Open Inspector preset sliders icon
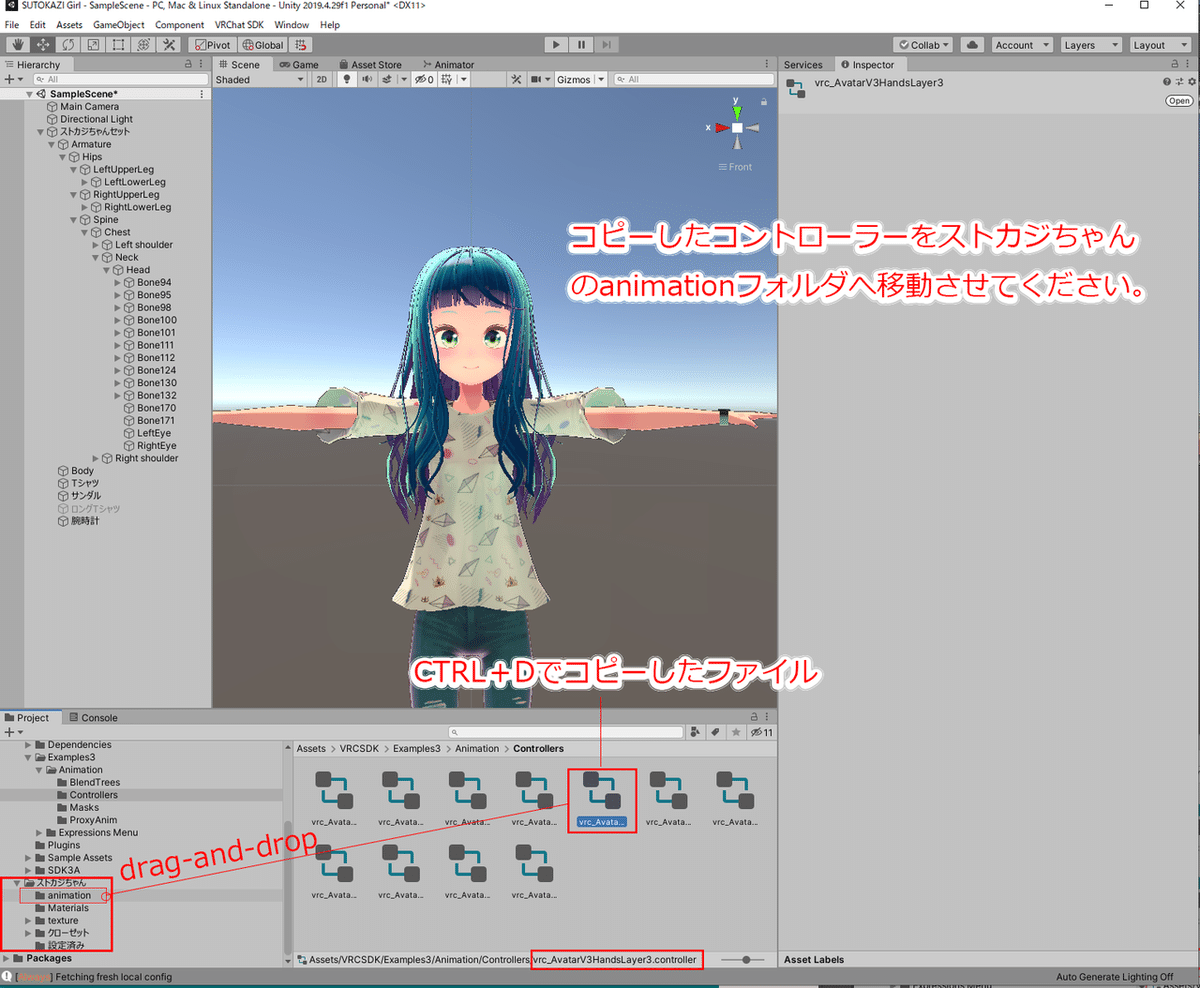1200x988 pixels. click(1178, 82)
